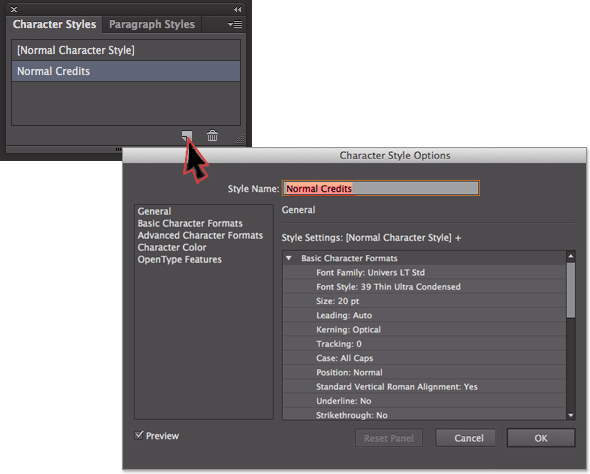Collapse the panel with the double-arrow icon
This screenshot has height=474, width=590.
[237, 9]
